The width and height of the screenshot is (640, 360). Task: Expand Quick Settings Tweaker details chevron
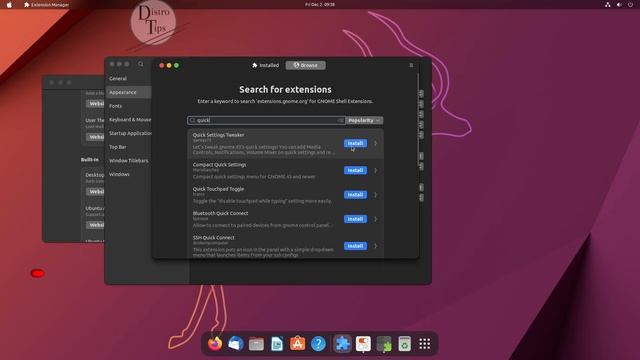pos(376,143)
